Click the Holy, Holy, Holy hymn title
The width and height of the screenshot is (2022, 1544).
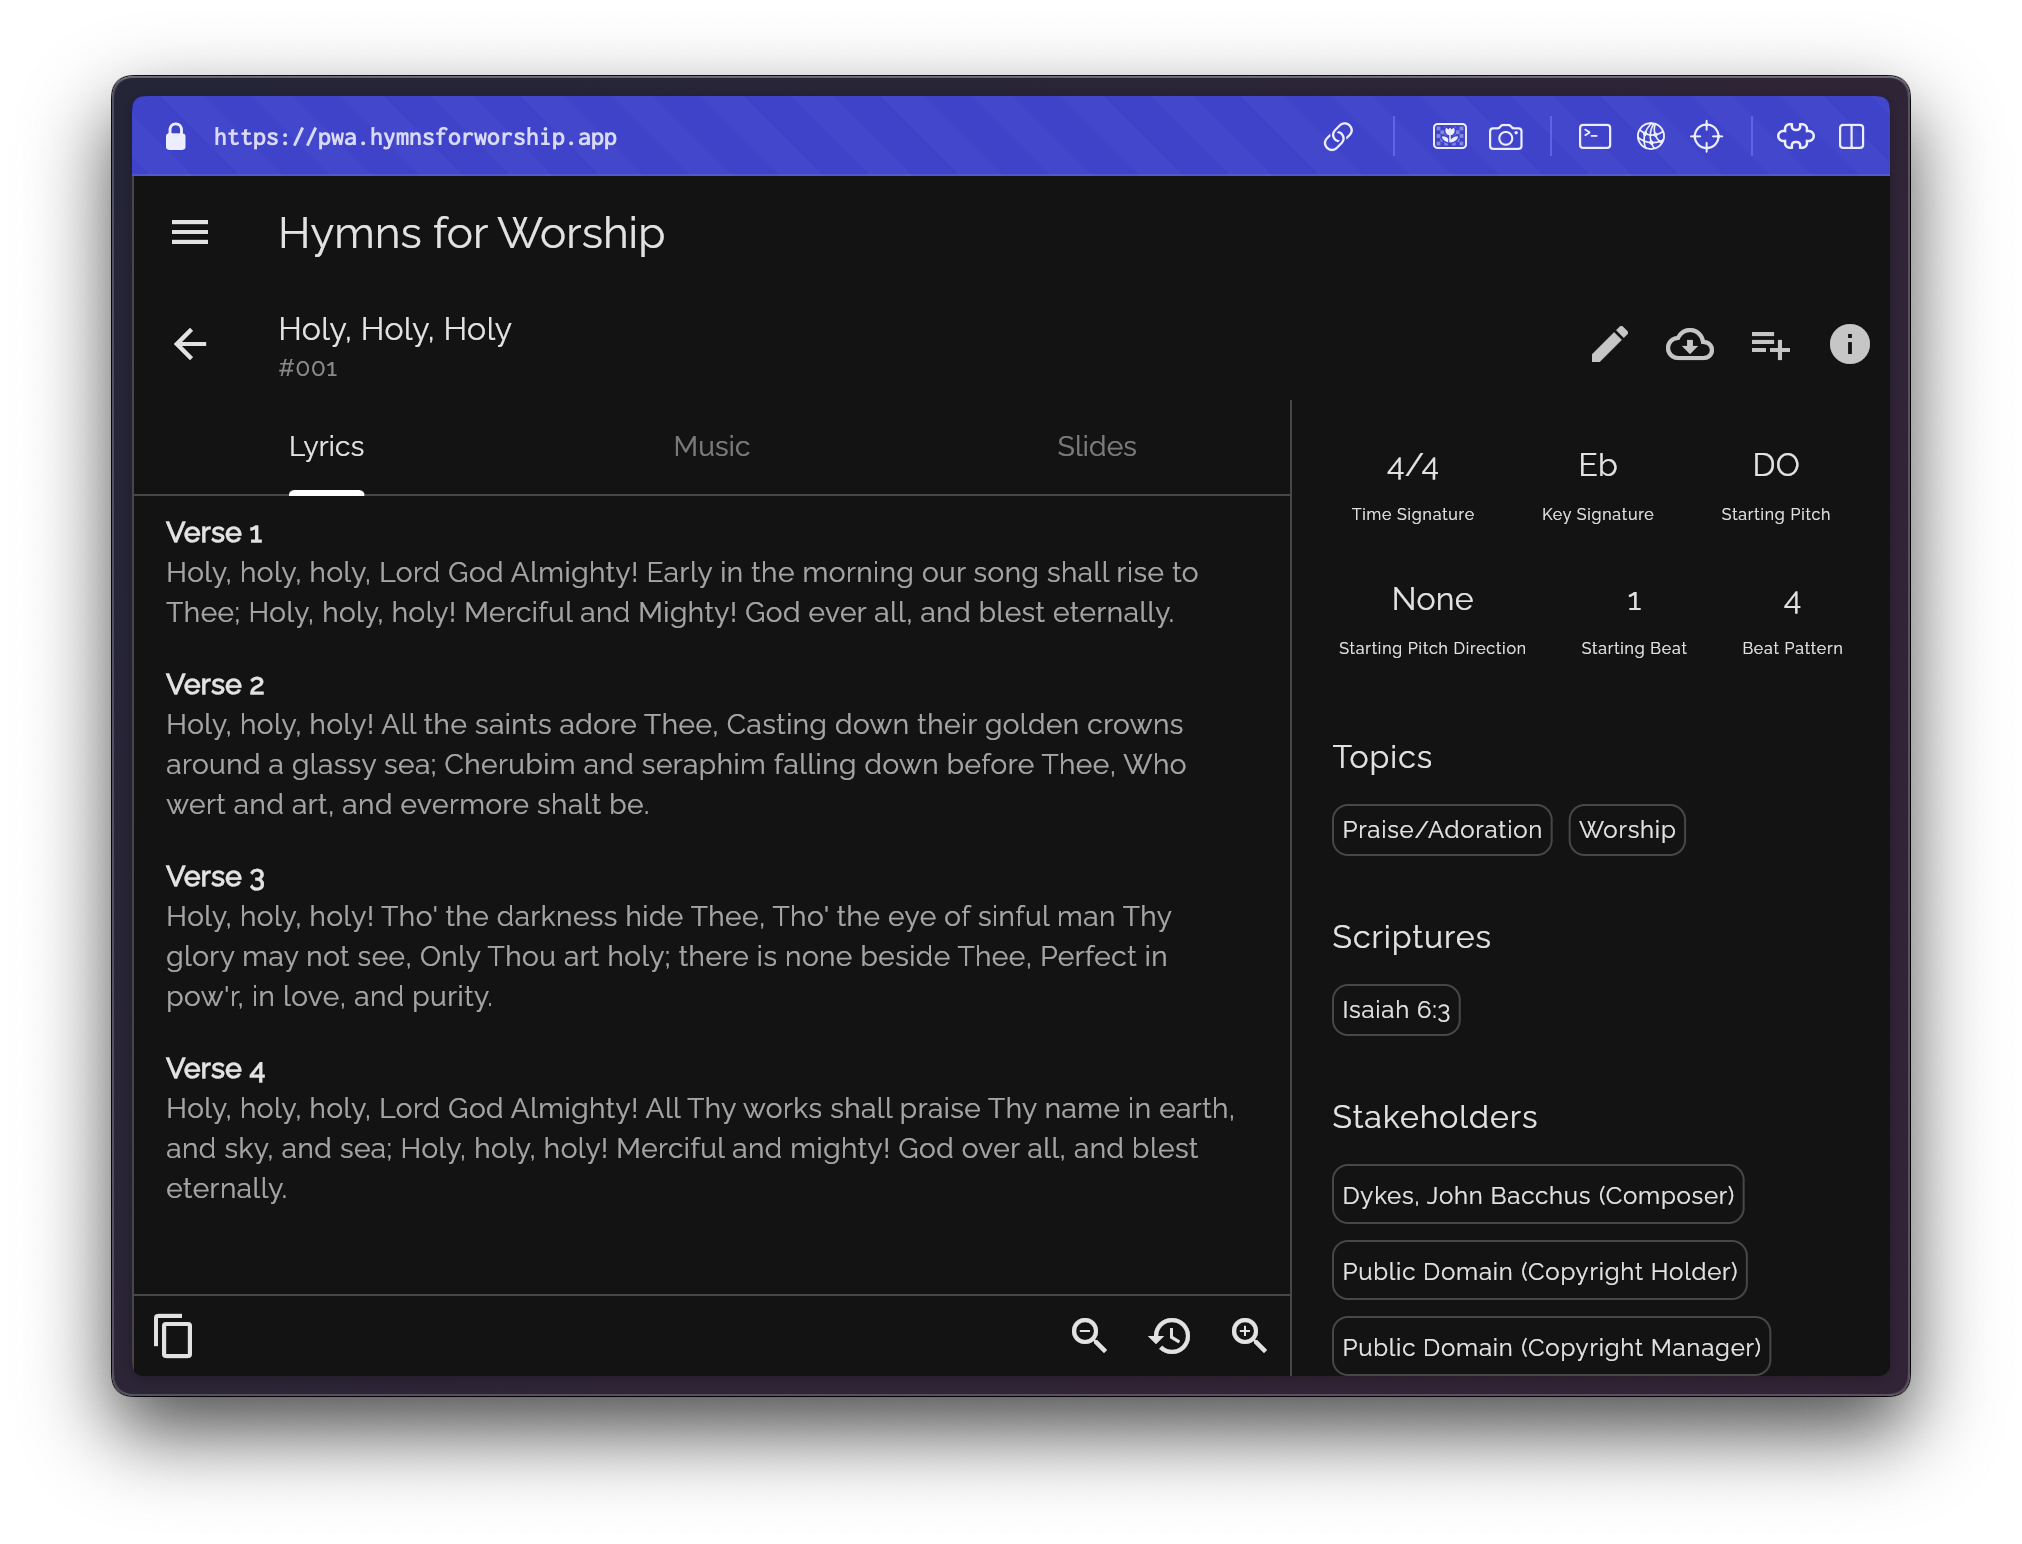(395, 329)
